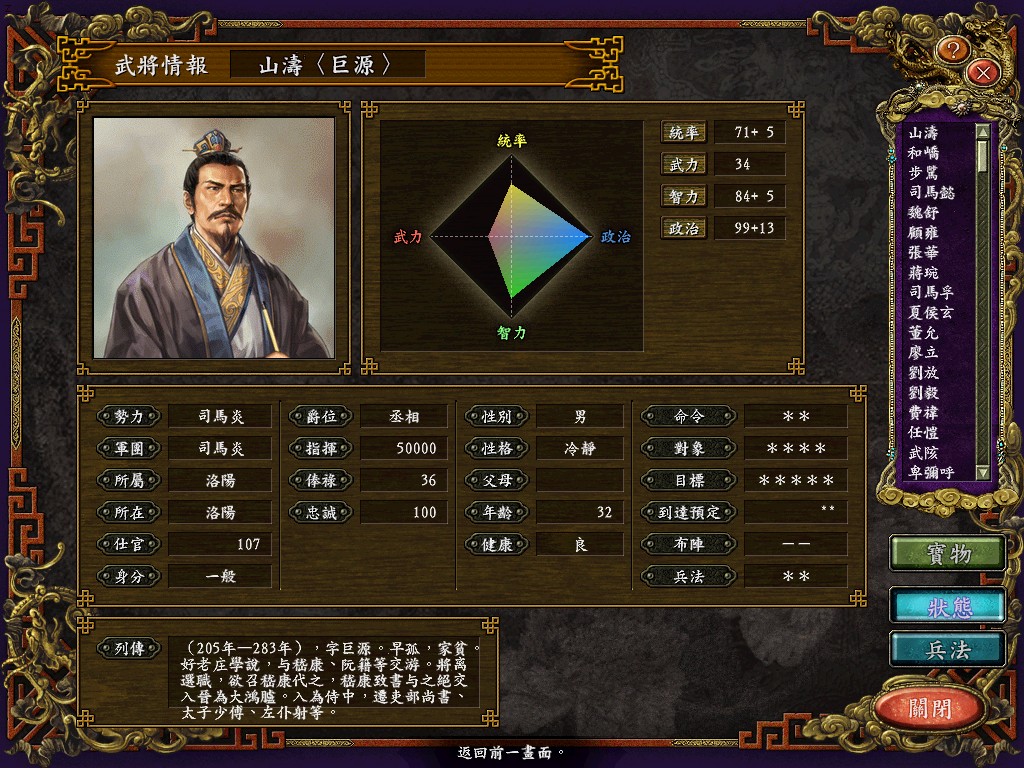Switch to the 兵法 tactics tab

[x=948, y=650]
